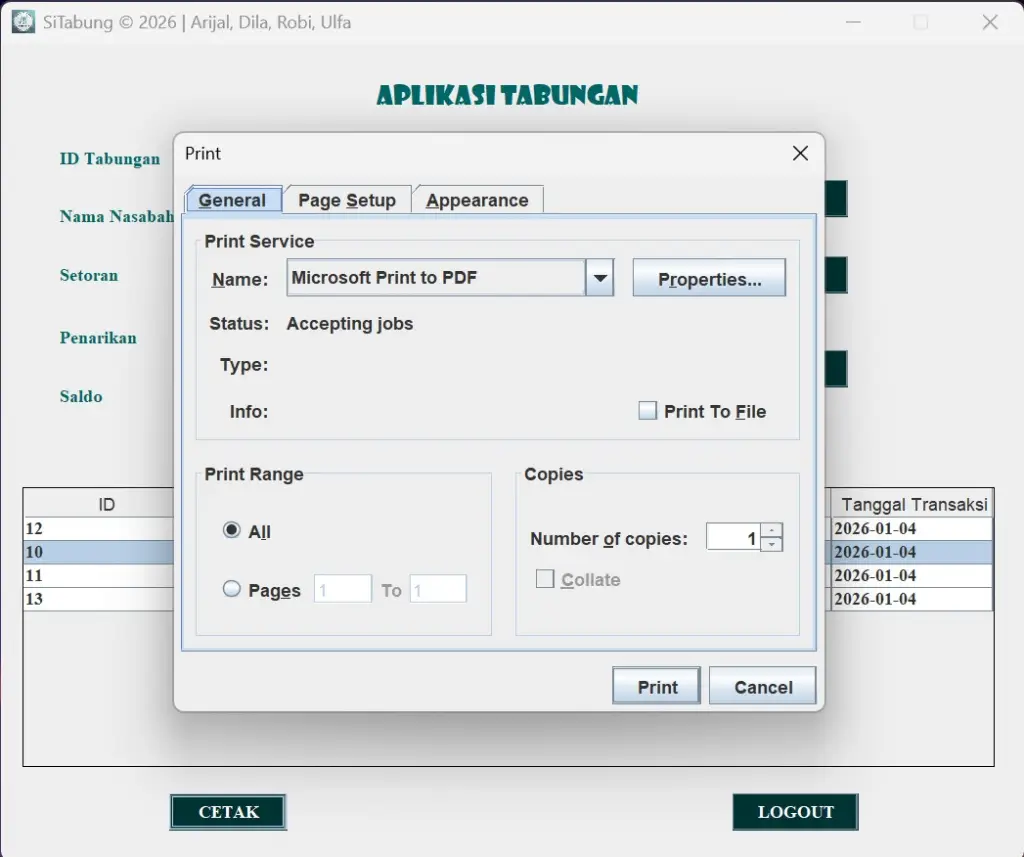Switch to the Page Setup tab
1024x857 pixels.
tap(347, 200)
